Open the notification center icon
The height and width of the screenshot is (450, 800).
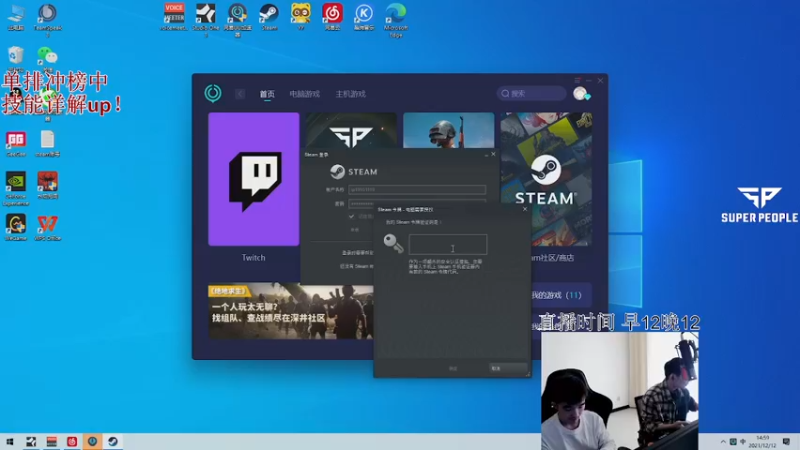(x=786, y=441)
